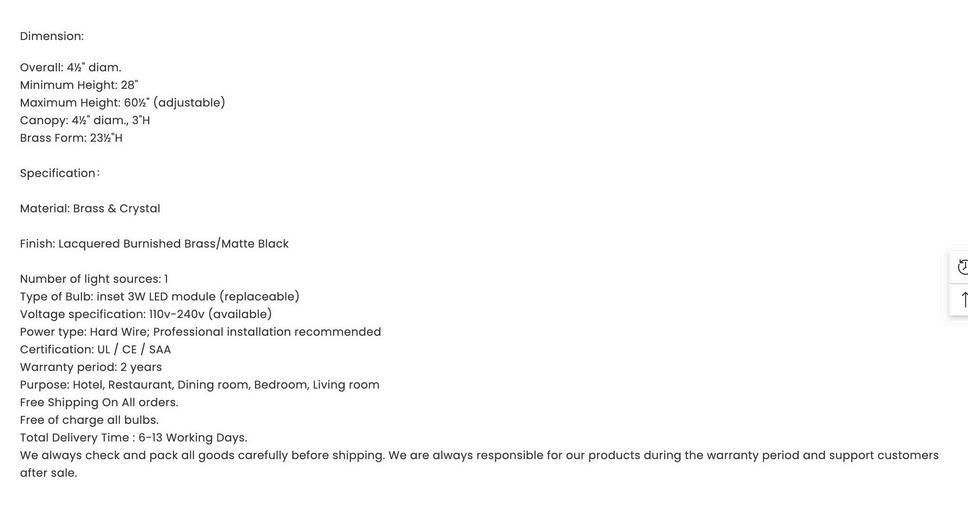This screenshot has width=968, height=508.
Task: Click the Maximum Height adjustable line
Action: 122,102
